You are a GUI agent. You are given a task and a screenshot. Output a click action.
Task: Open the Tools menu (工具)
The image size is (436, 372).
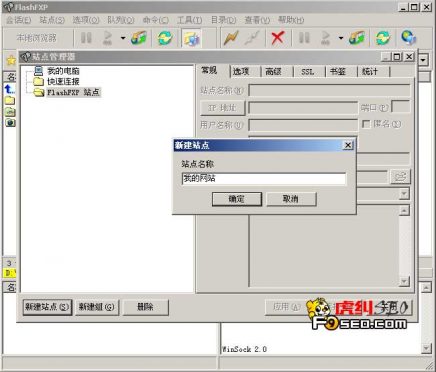[x=189, y=20]
